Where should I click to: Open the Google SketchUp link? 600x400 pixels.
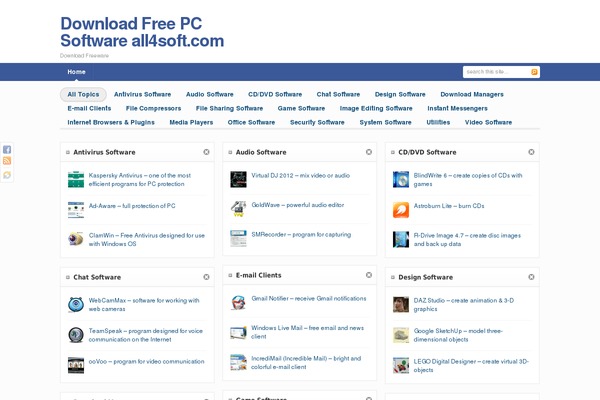(458, 335)
